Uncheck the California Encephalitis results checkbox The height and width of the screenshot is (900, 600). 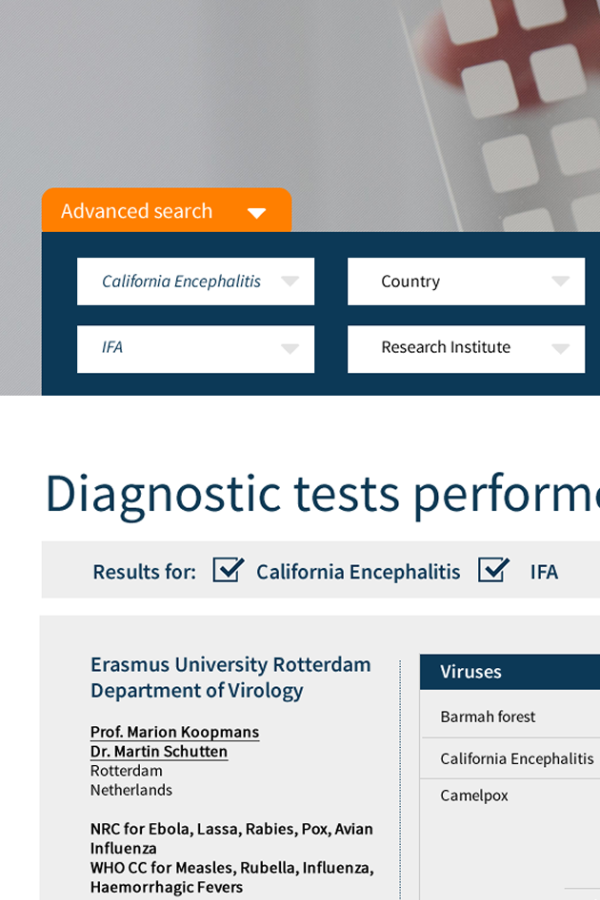(228, 570)
